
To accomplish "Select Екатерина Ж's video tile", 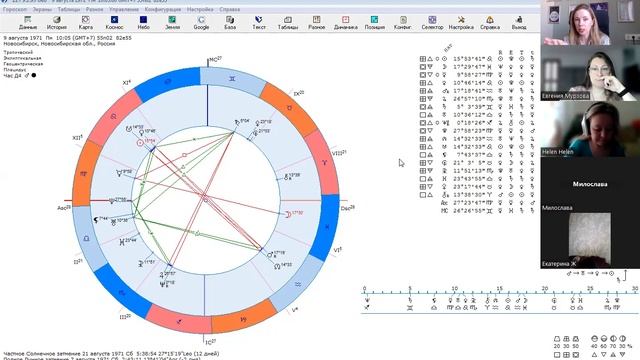I will tap(590, 240).
